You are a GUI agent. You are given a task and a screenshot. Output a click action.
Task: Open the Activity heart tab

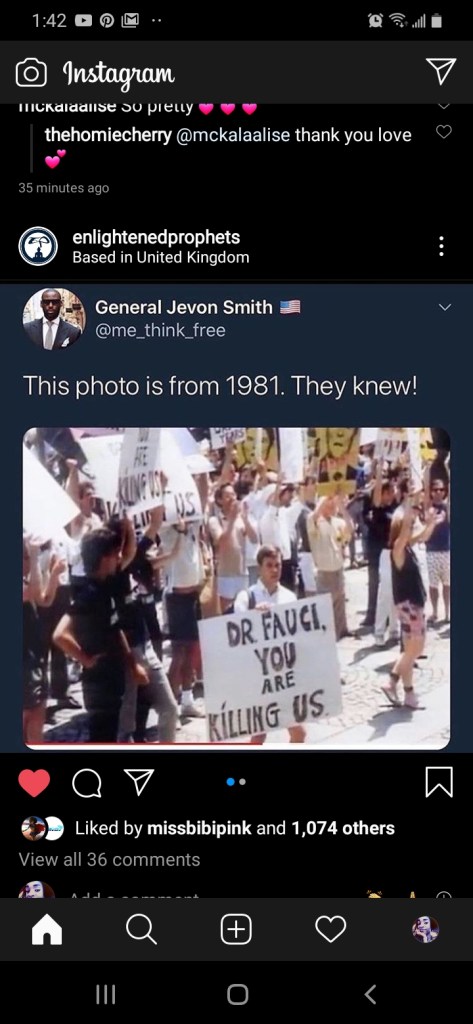coord(331,929)
